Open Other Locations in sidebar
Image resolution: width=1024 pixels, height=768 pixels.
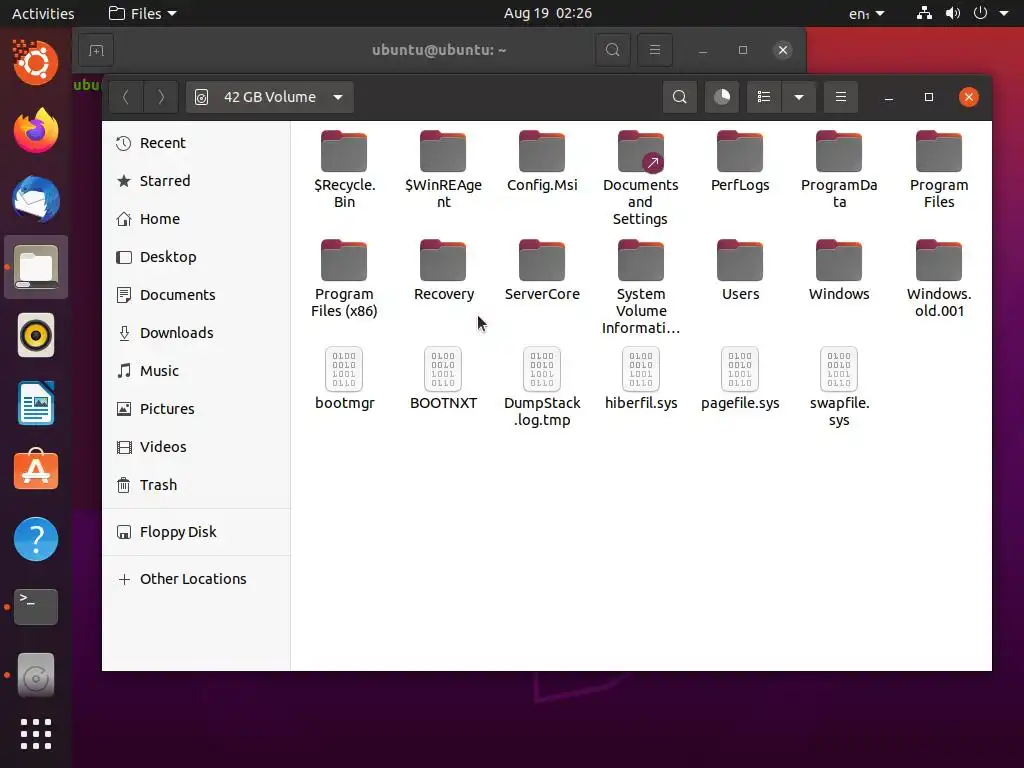tap(196, 579)
